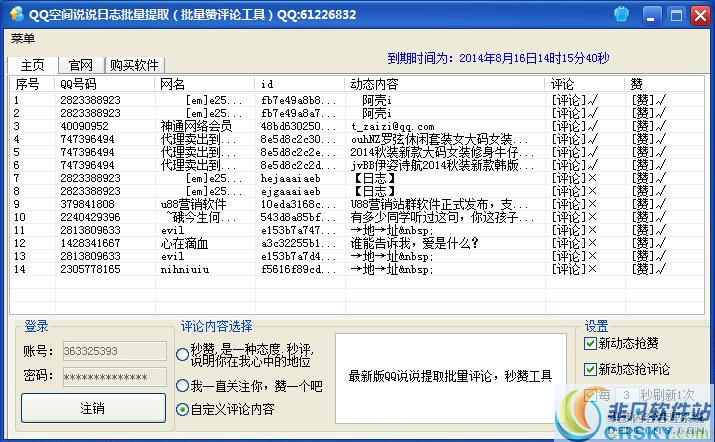Click the expiry date text 到期时间为
715x442 pixels.
[498, 58]
